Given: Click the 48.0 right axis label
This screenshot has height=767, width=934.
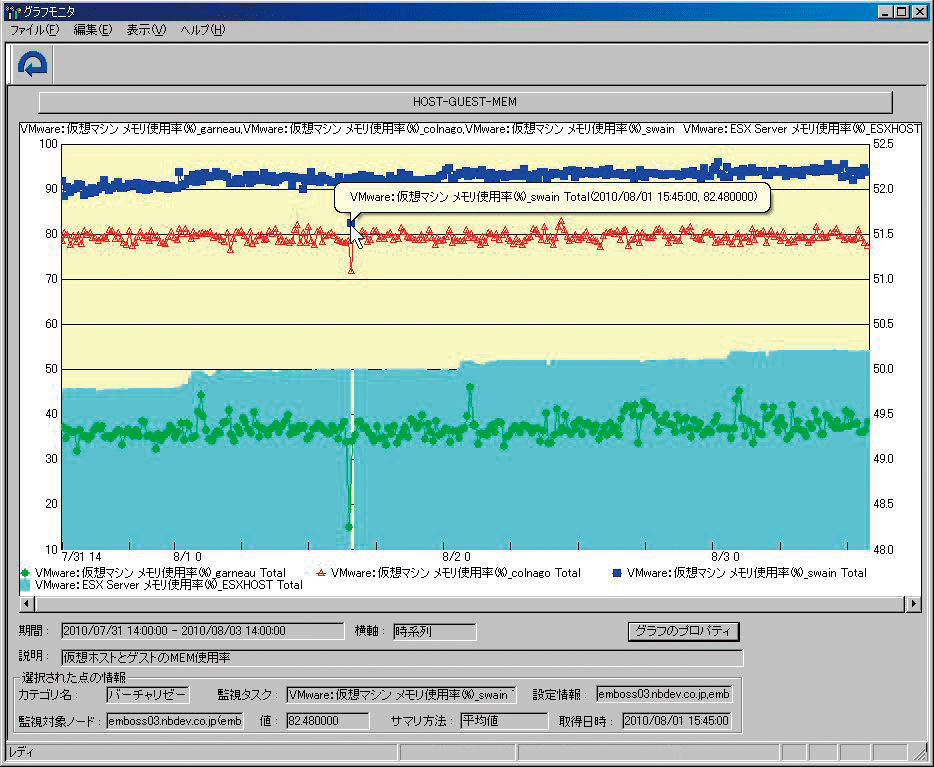Looking at the screenshot, I should click(x=883, y=550).
